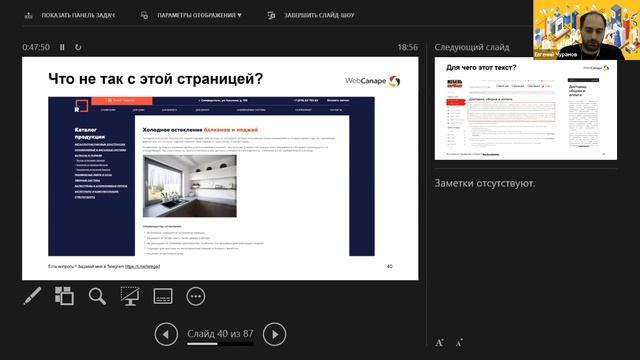
Task: Click the slide title Что не так с этой страницей?
Action: [x=156, y=78]
